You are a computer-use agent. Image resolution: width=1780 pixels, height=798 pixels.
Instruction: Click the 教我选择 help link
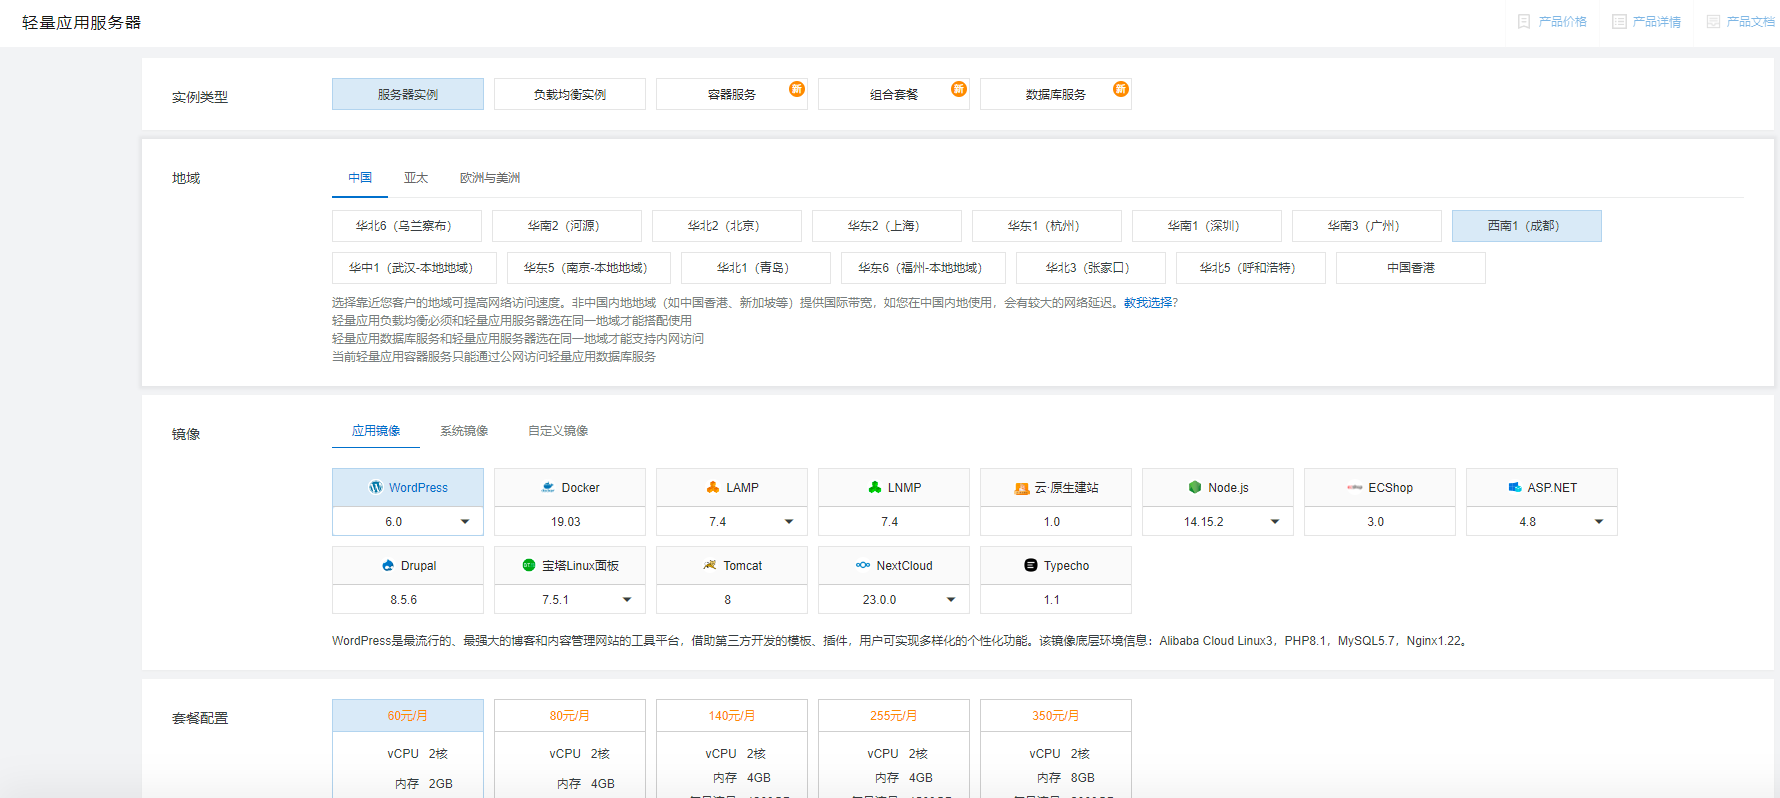click(1150, 303)
